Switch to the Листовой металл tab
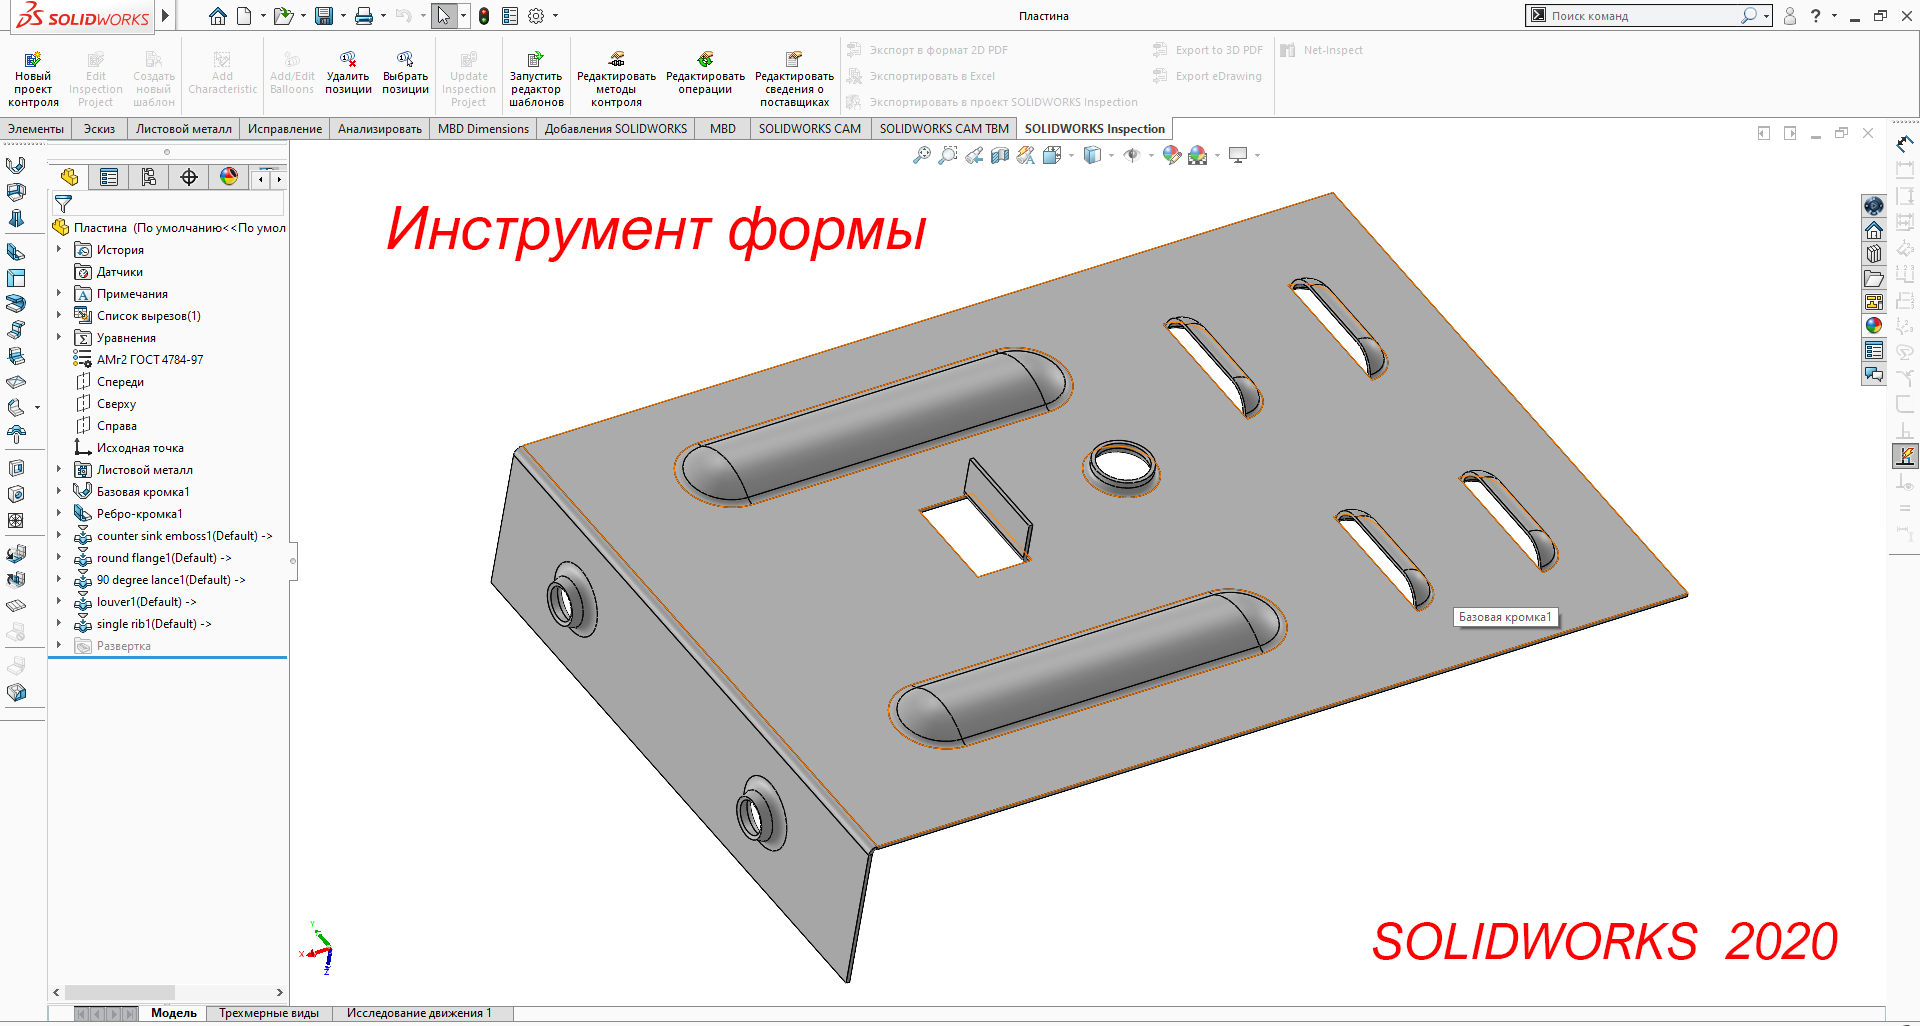Image resolution: width=1920 pixels, height=1026 pixels. click(183, 129)
